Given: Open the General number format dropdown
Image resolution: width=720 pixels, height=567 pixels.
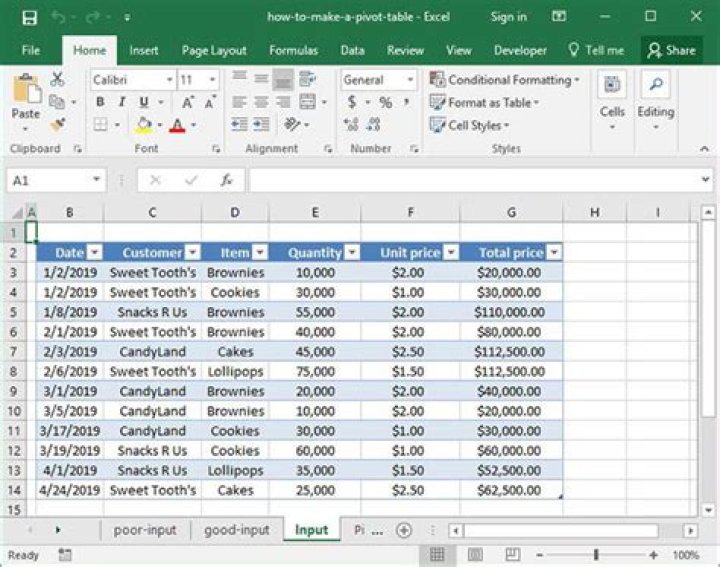Looking at the screenshot, I should click(x=410, y=80).
